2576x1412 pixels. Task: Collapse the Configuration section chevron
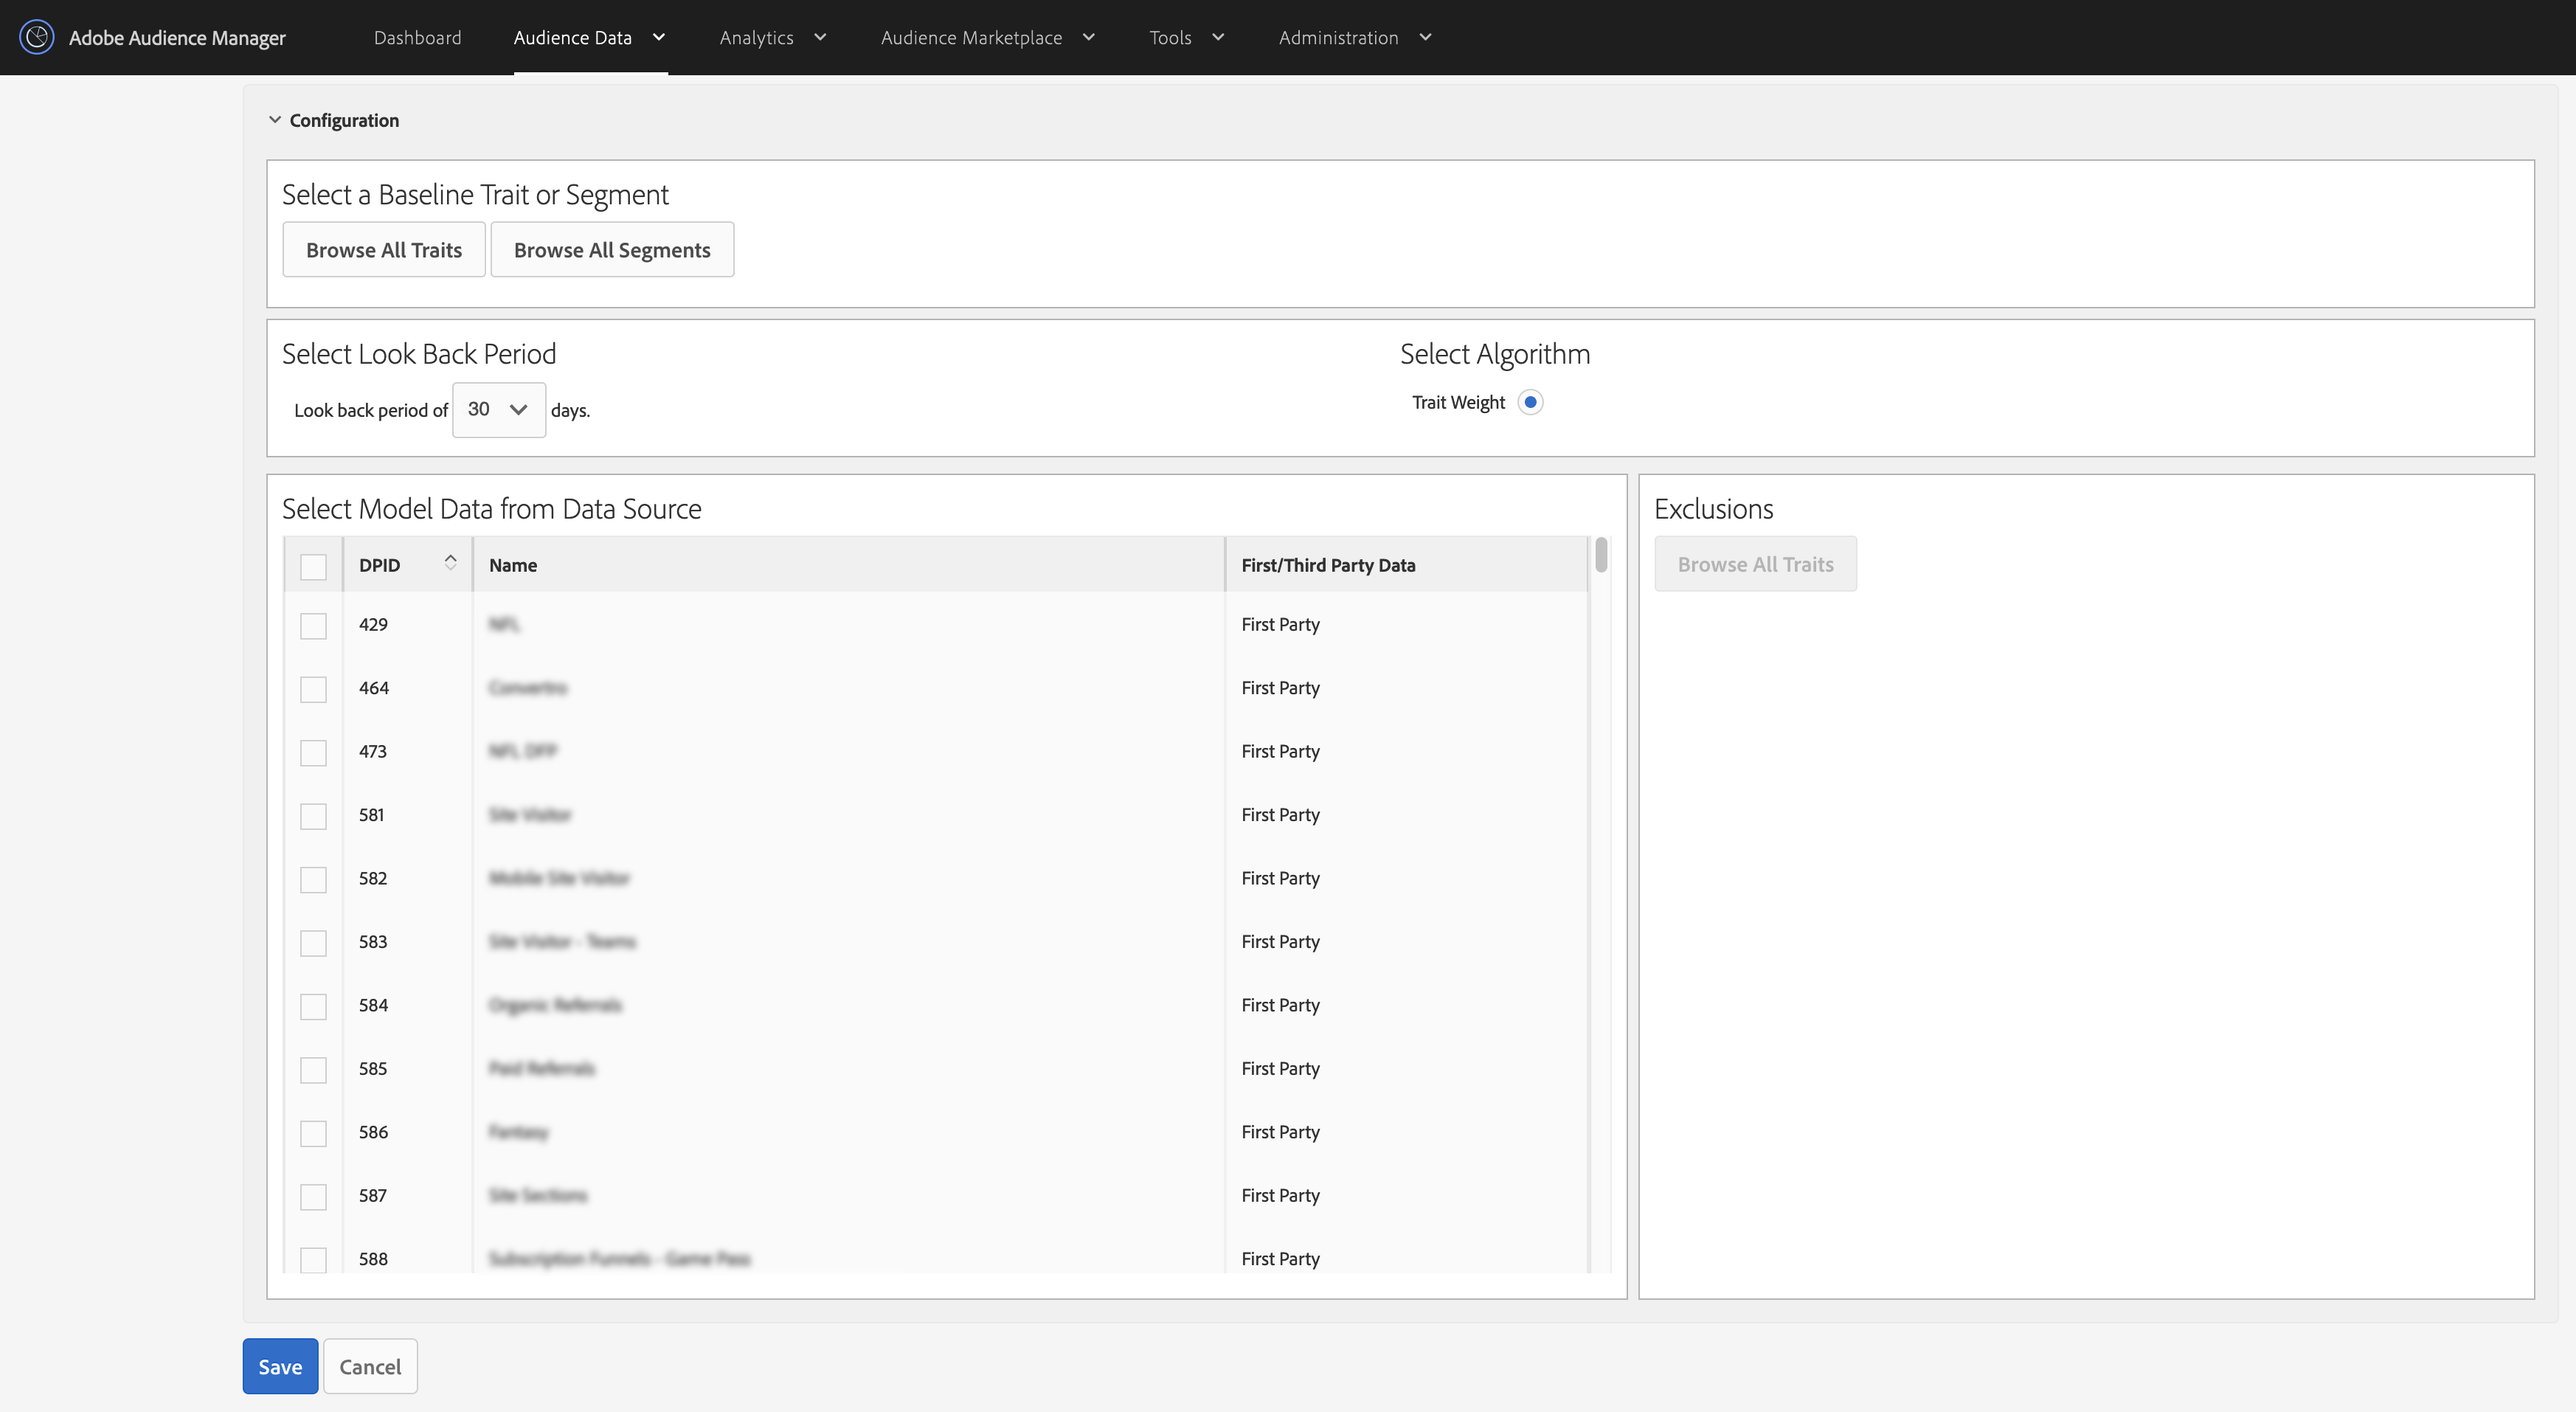coord(274,120)
